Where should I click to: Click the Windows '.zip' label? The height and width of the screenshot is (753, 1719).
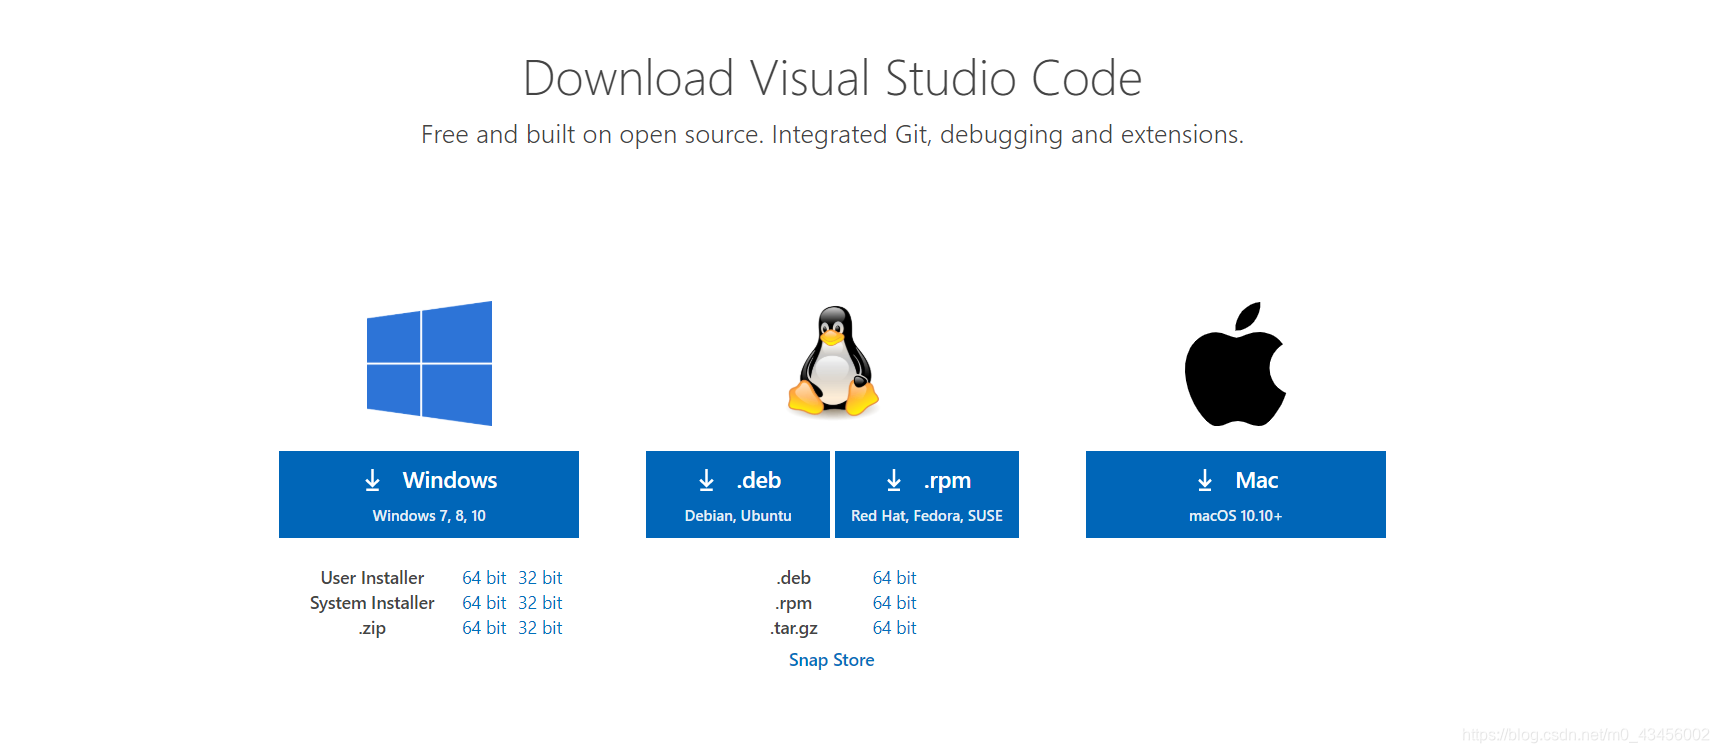point(372,628)
